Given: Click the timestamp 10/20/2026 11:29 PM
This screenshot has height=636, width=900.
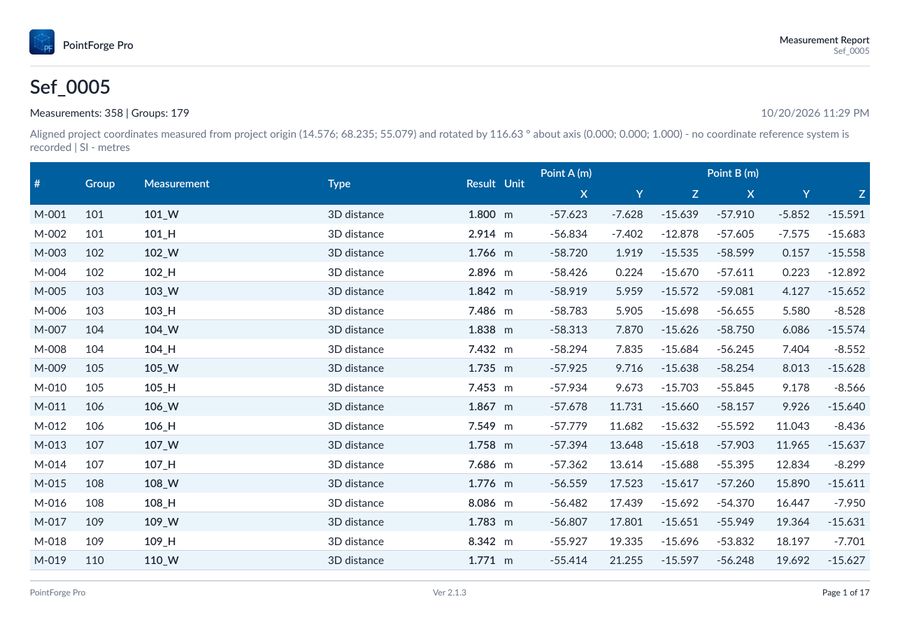Looking at the screenshot, I should point(814,113).
